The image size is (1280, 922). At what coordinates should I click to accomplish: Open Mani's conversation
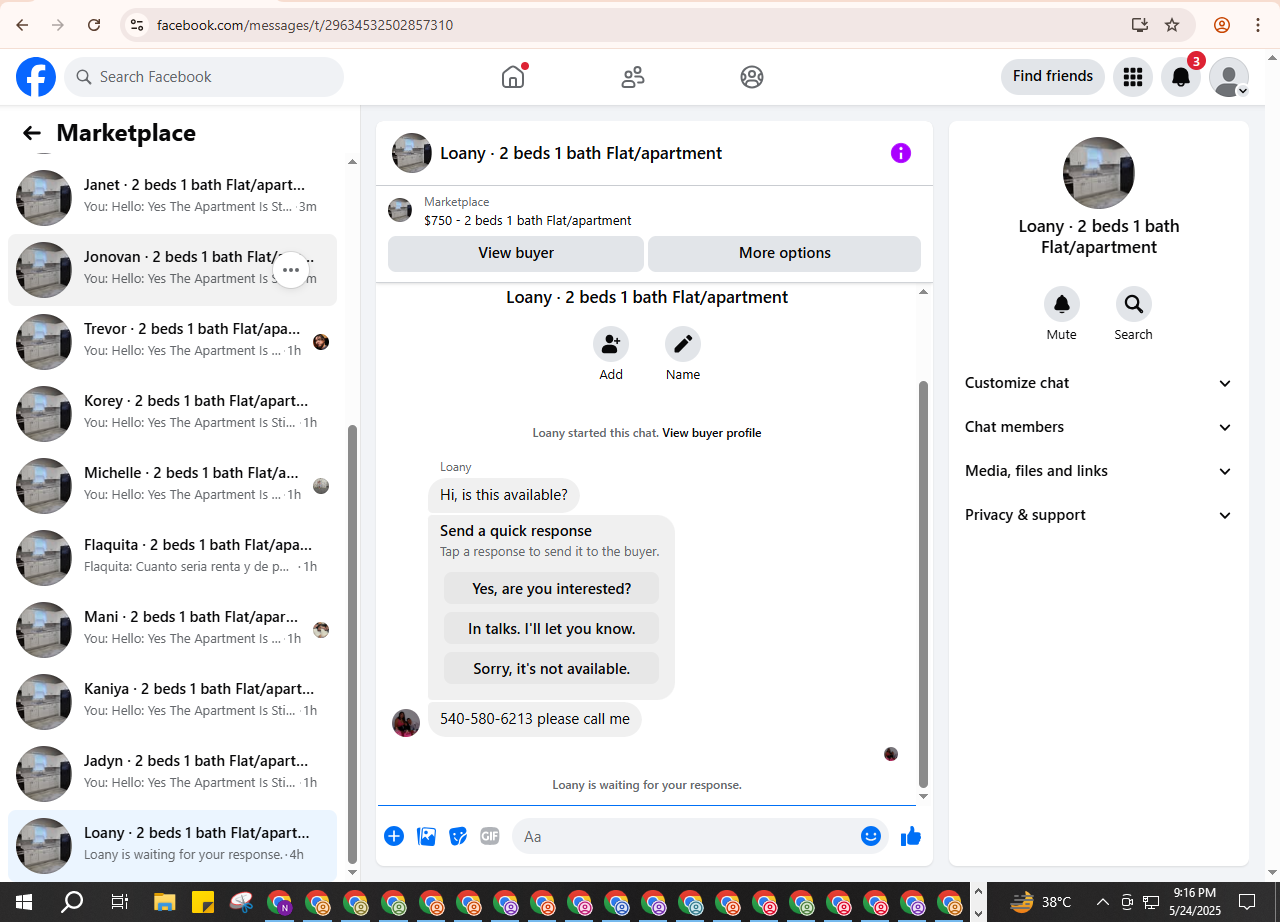coord(172,630)
